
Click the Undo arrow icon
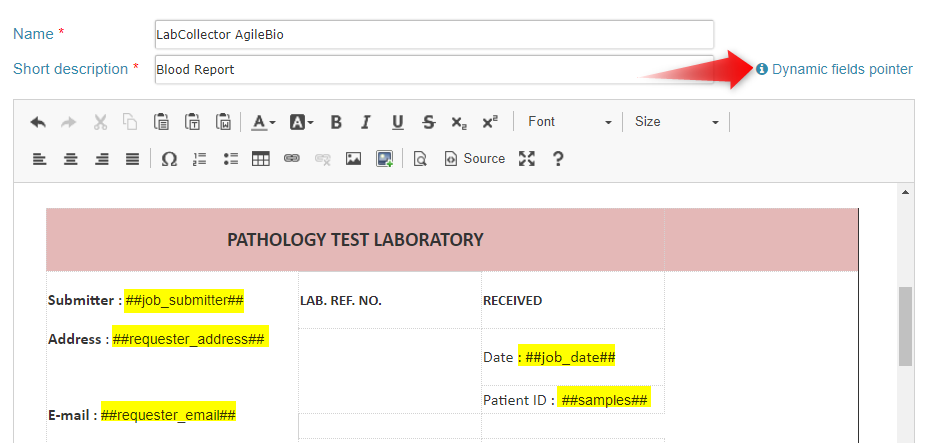pyautogui.click(x=38, y=122)
